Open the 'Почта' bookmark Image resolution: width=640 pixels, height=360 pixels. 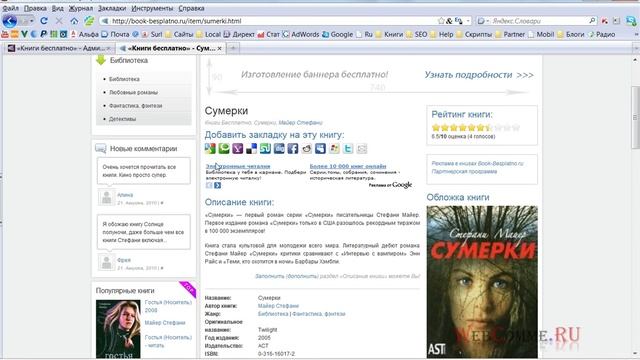115,35
